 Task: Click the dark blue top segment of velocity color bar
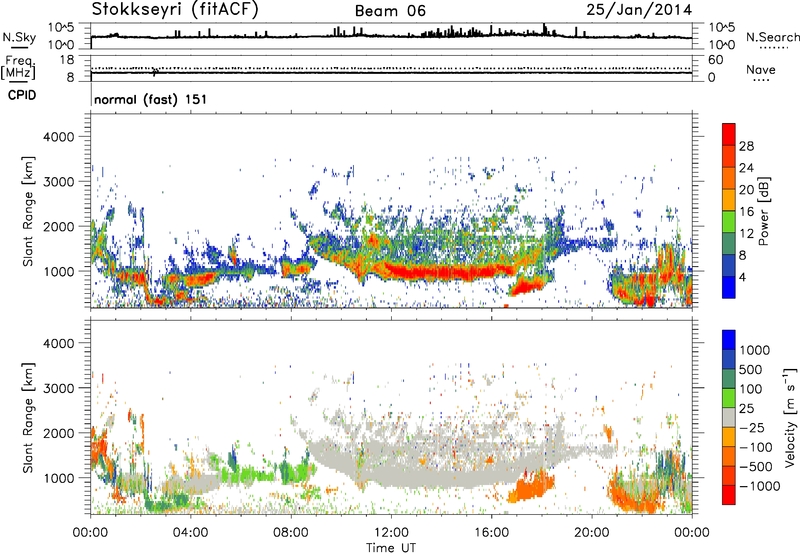[729, 340]
